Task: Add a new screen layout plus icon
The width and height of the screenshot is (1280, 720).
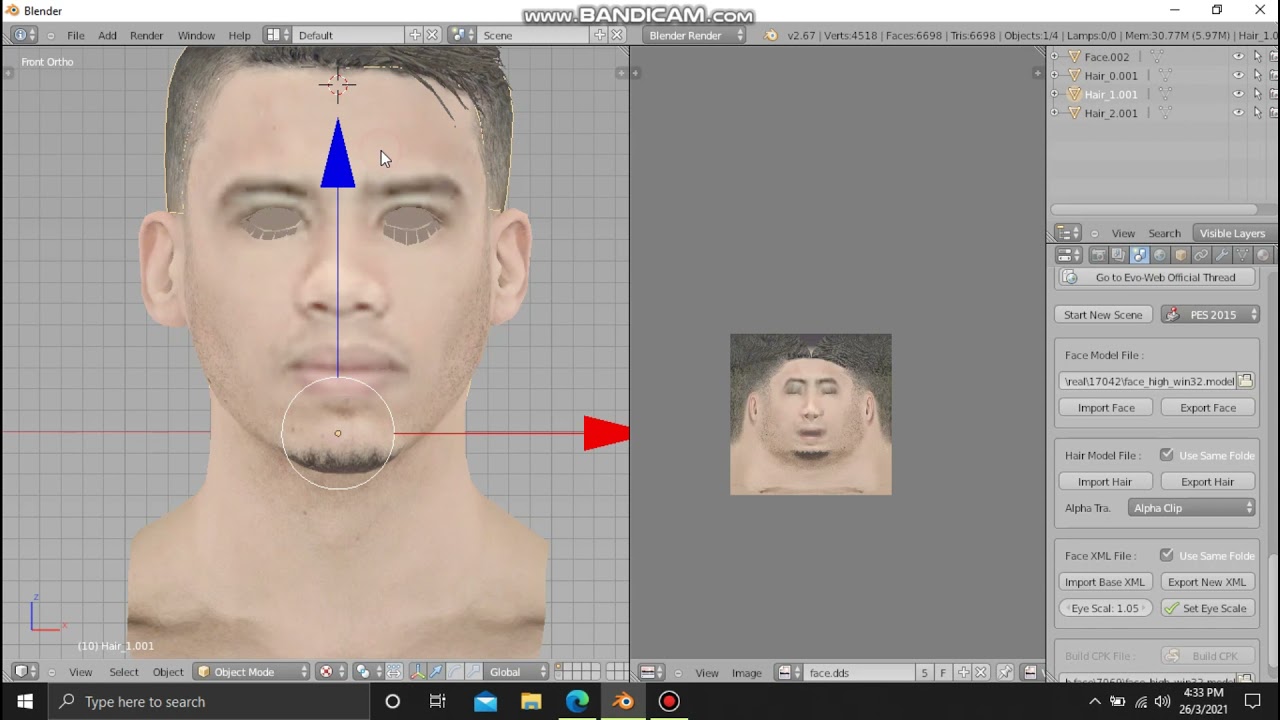Action: 415,35
